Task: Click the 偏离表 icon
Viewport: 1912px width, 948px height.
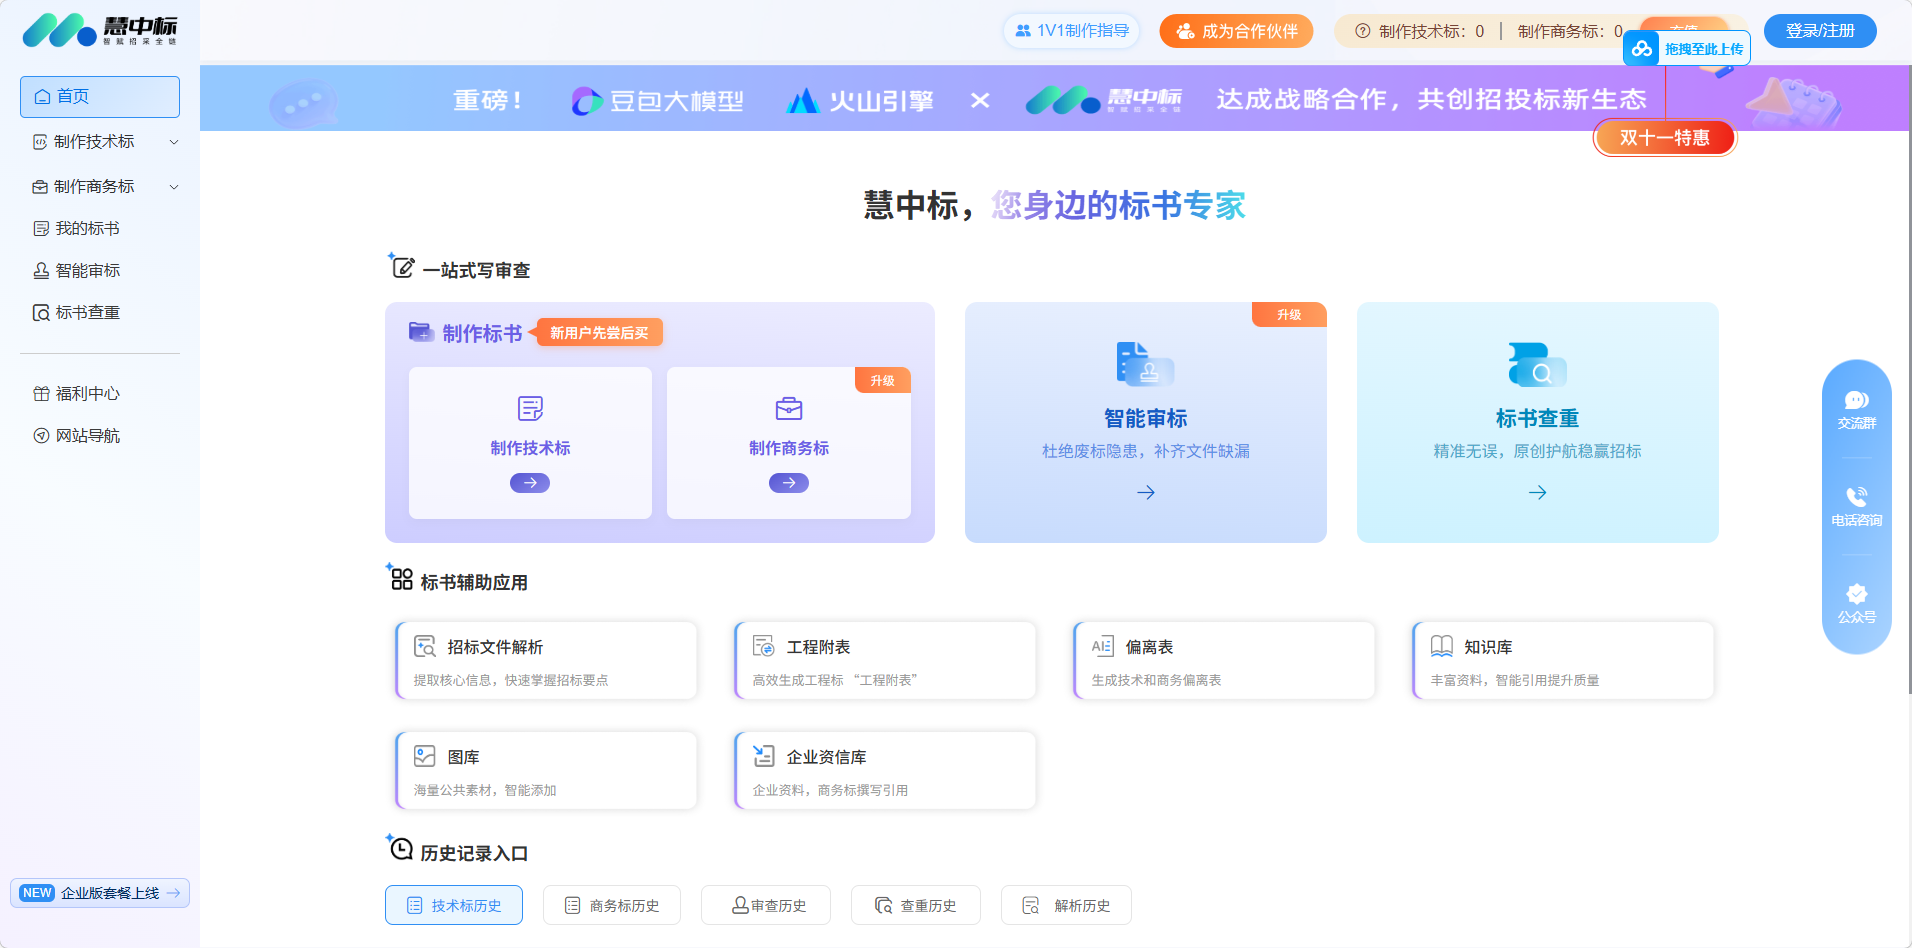Action: coord(1103,646)
